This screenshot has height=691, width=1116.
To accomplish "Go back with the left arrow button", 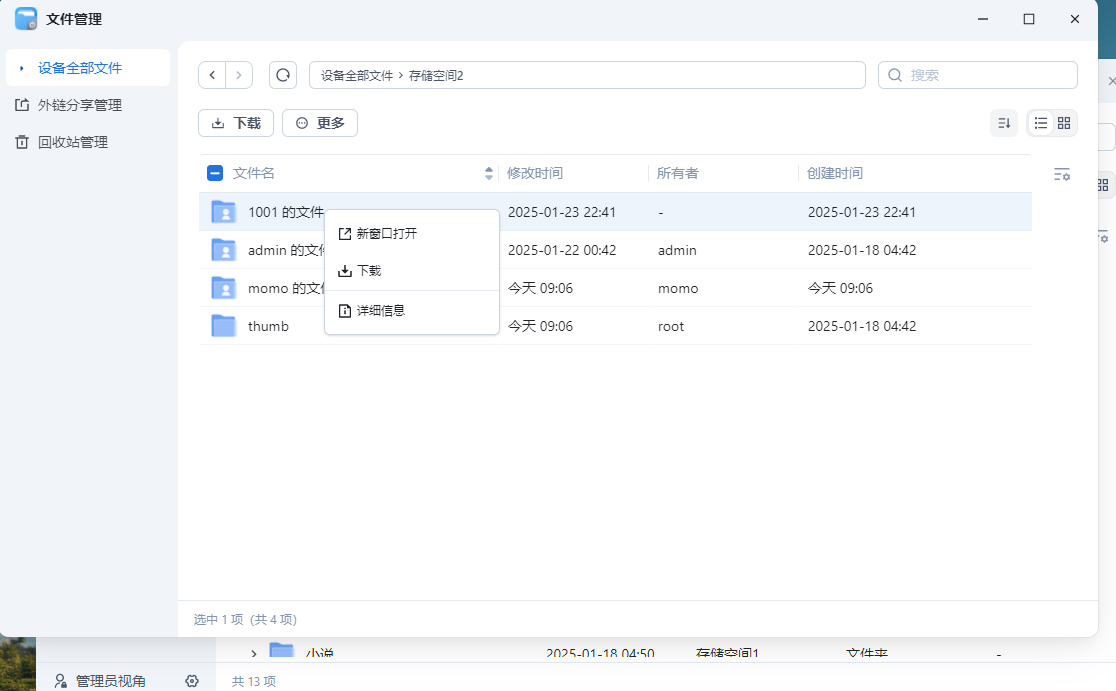I will 212,75.
